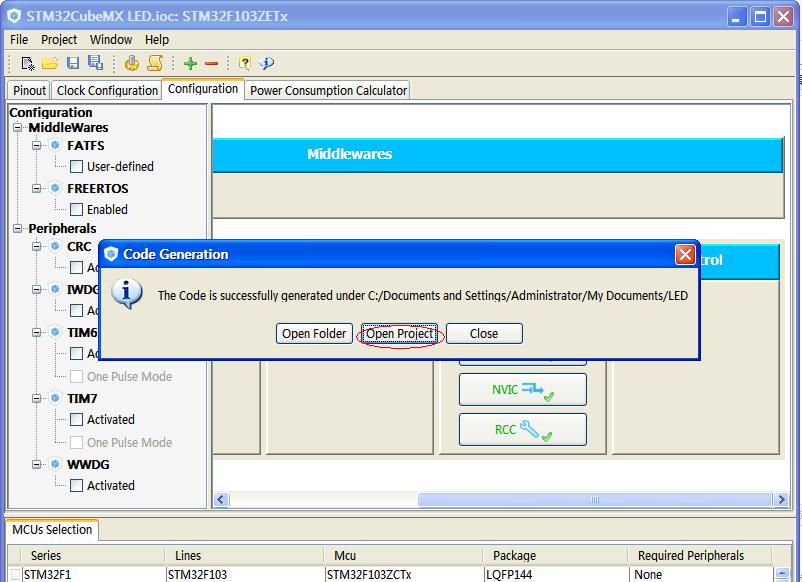Screen dimensions: 802x582
Task: Click the Save Project floppy icon
Action: (x=73, y=63)
